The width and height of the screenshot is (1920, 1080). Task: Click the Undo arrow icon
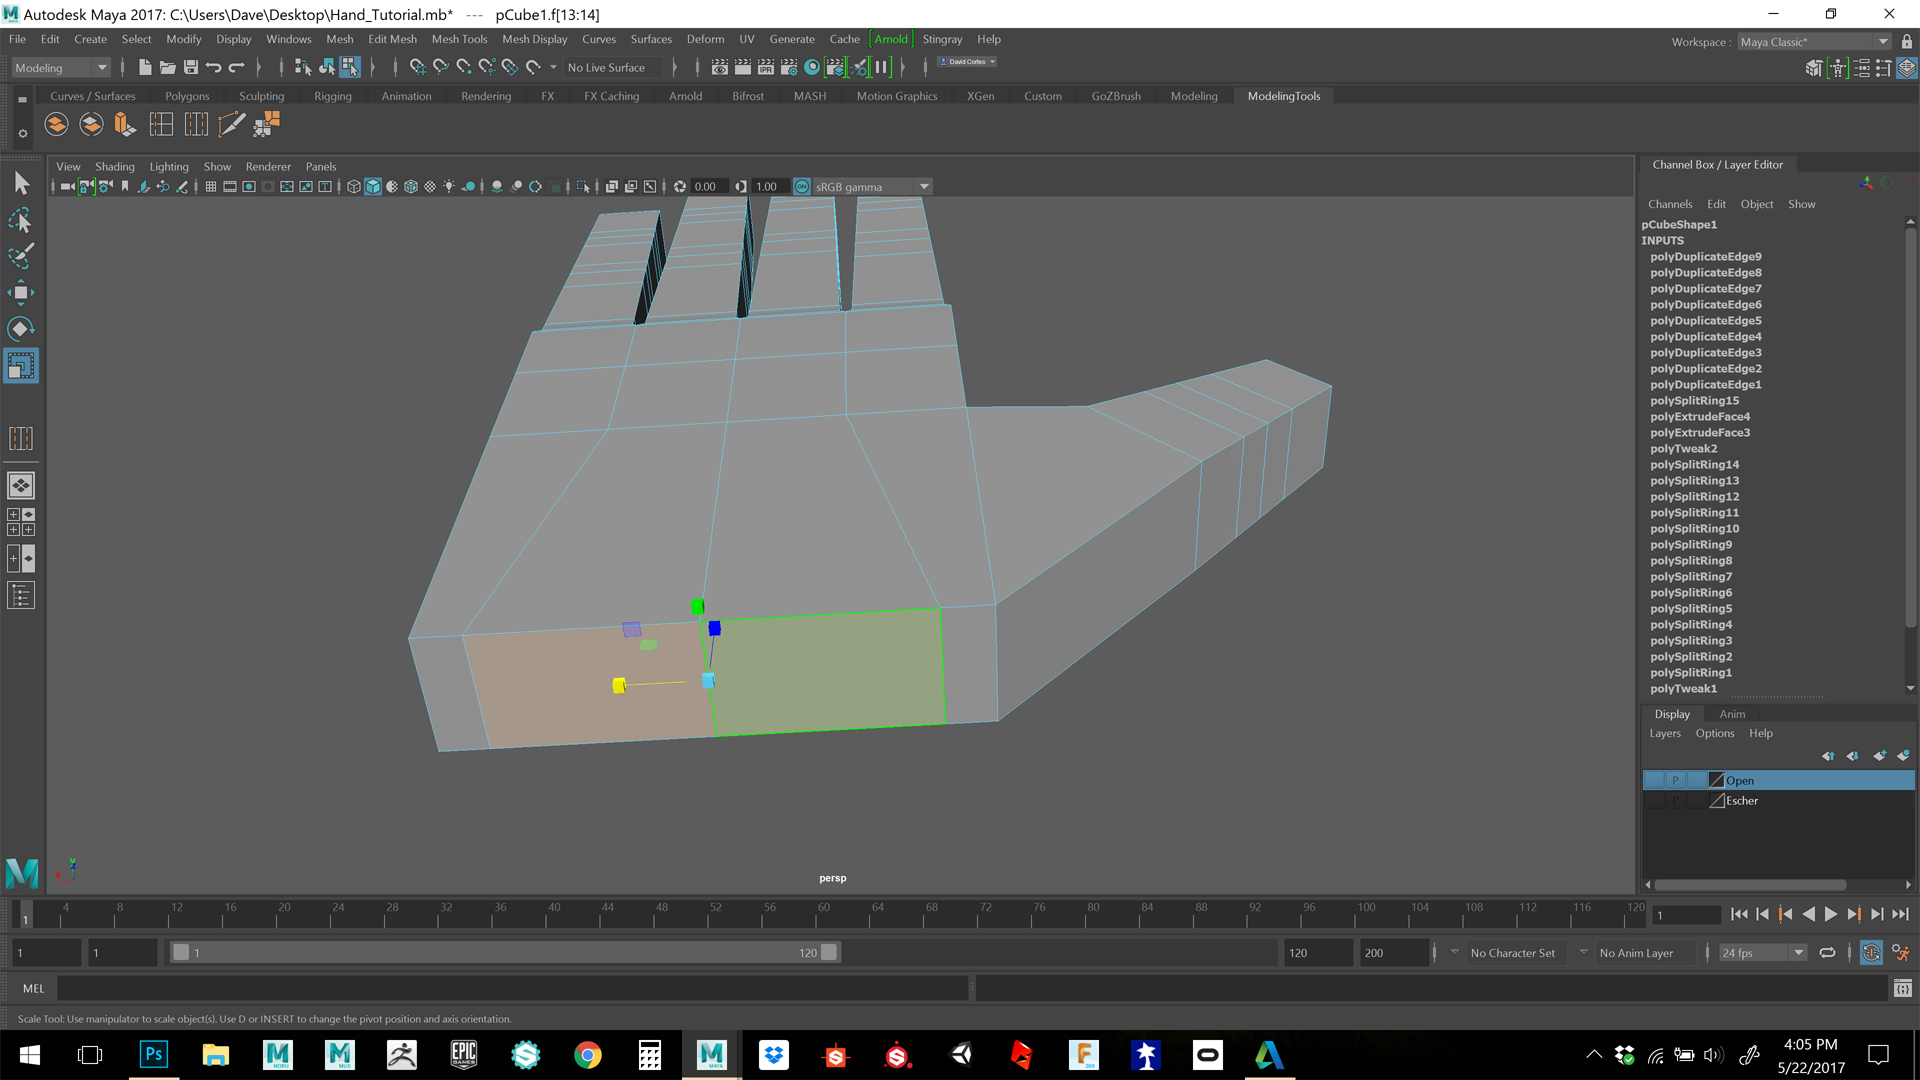(213, 67)
